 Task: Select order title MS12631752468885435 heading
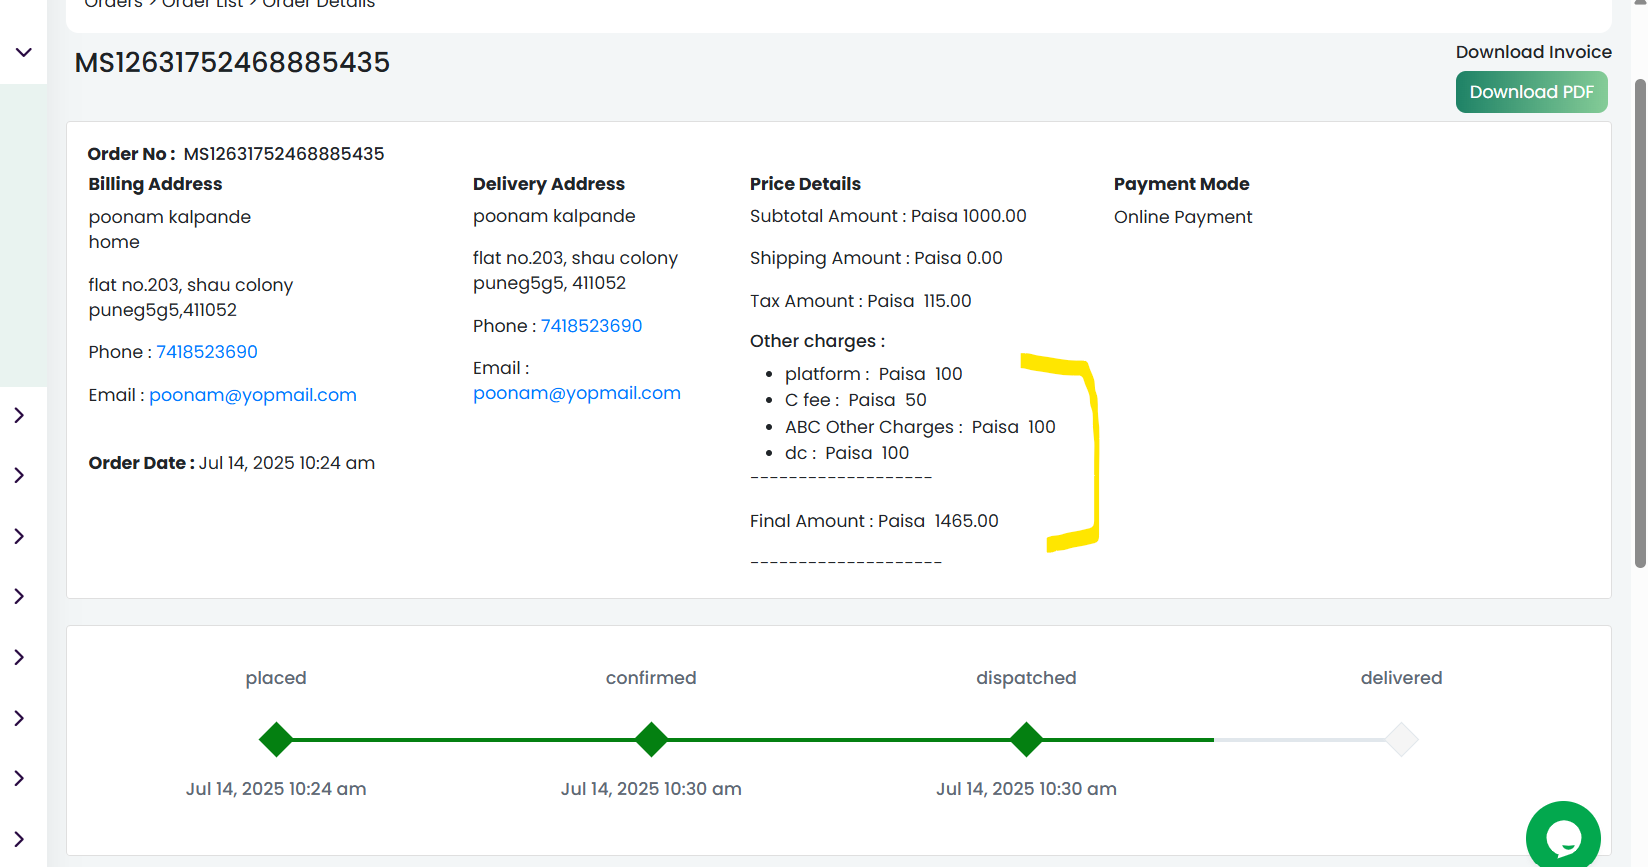pos(232,62)
